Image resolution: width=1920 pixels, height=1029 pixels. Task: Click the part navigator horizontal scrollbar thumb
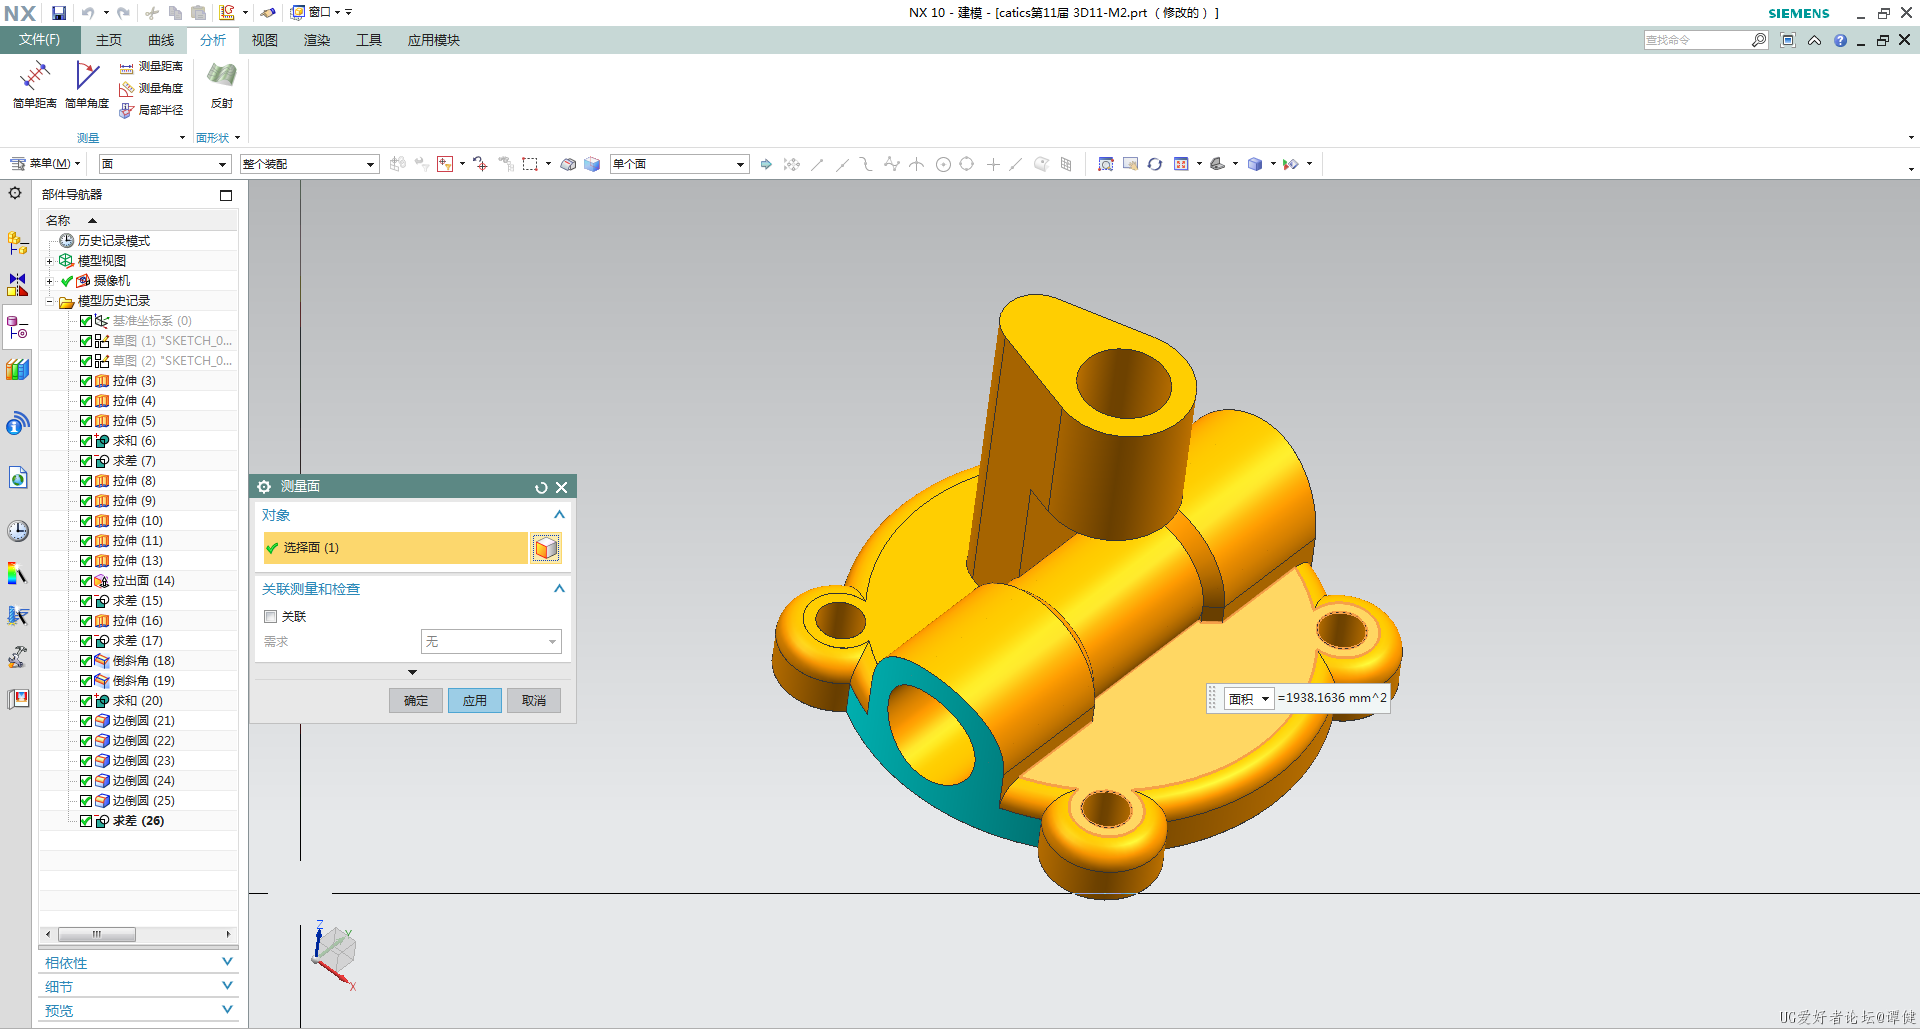click(97, 934)
